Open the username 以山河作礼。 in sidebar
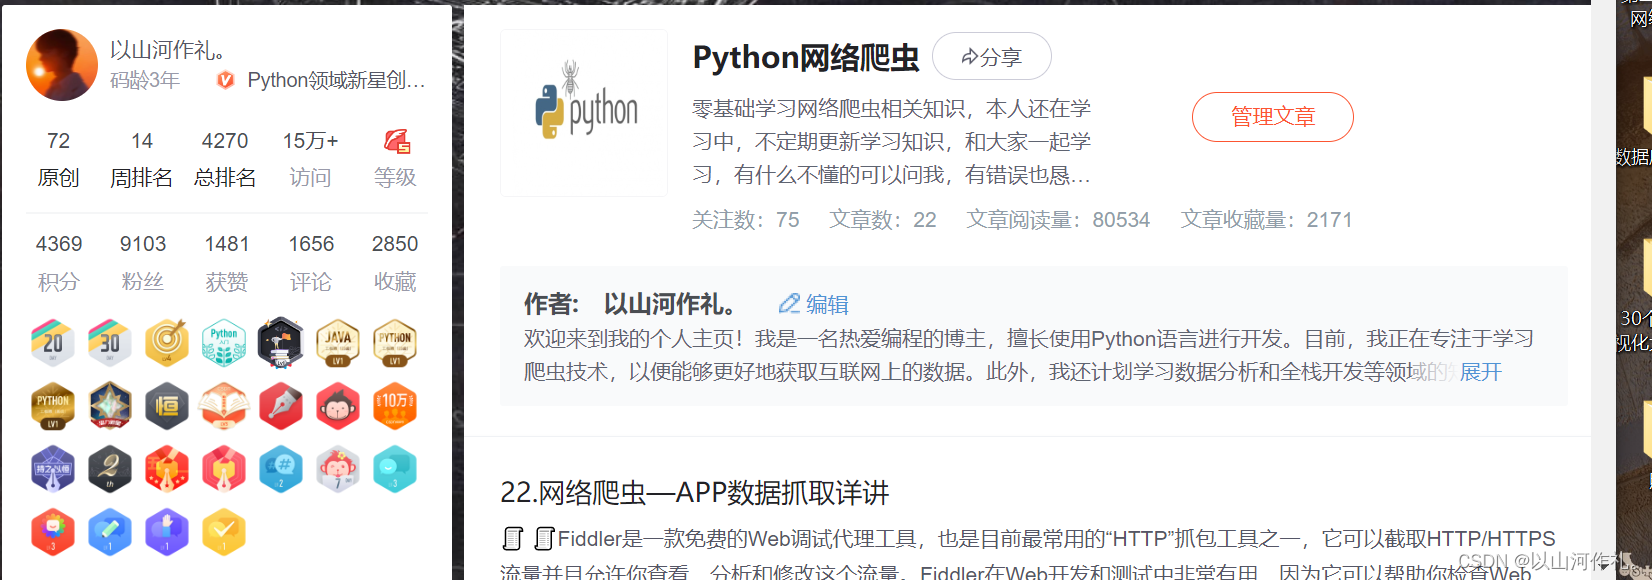This screenshot has width=1652, height=580. pyautogui.click(x=169, y=50)
